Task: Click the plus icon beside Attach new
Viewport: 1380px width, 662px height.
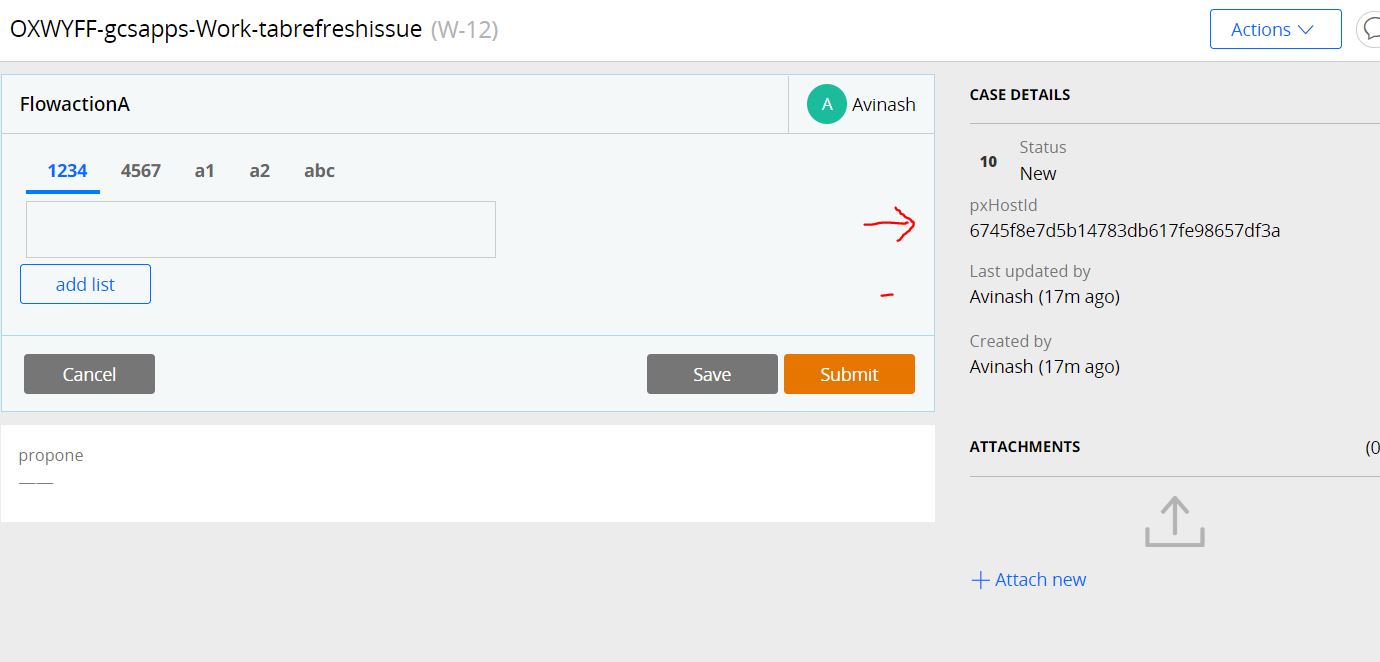Action: (x=980, y=580)
